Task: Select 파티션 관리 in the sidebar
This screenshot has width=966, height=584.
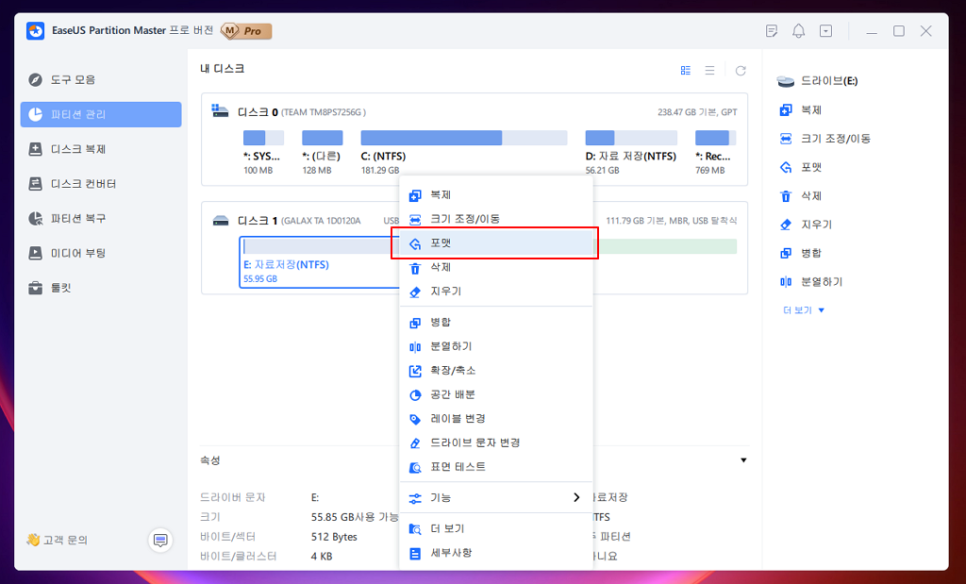Action: pos(101,115)
